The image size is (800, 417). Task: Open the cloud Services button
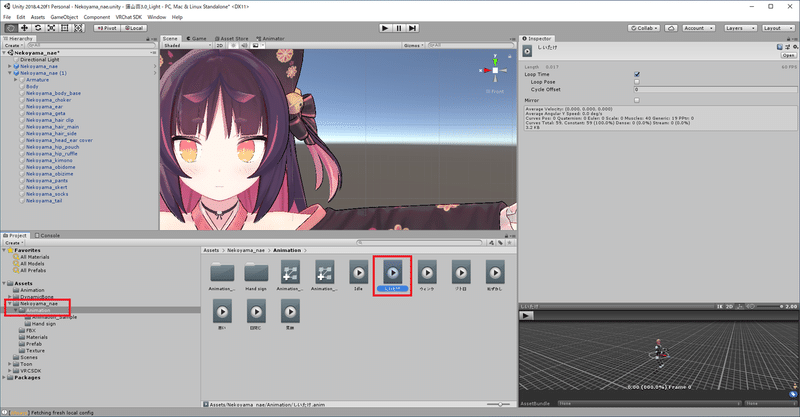tap(671, 28)
